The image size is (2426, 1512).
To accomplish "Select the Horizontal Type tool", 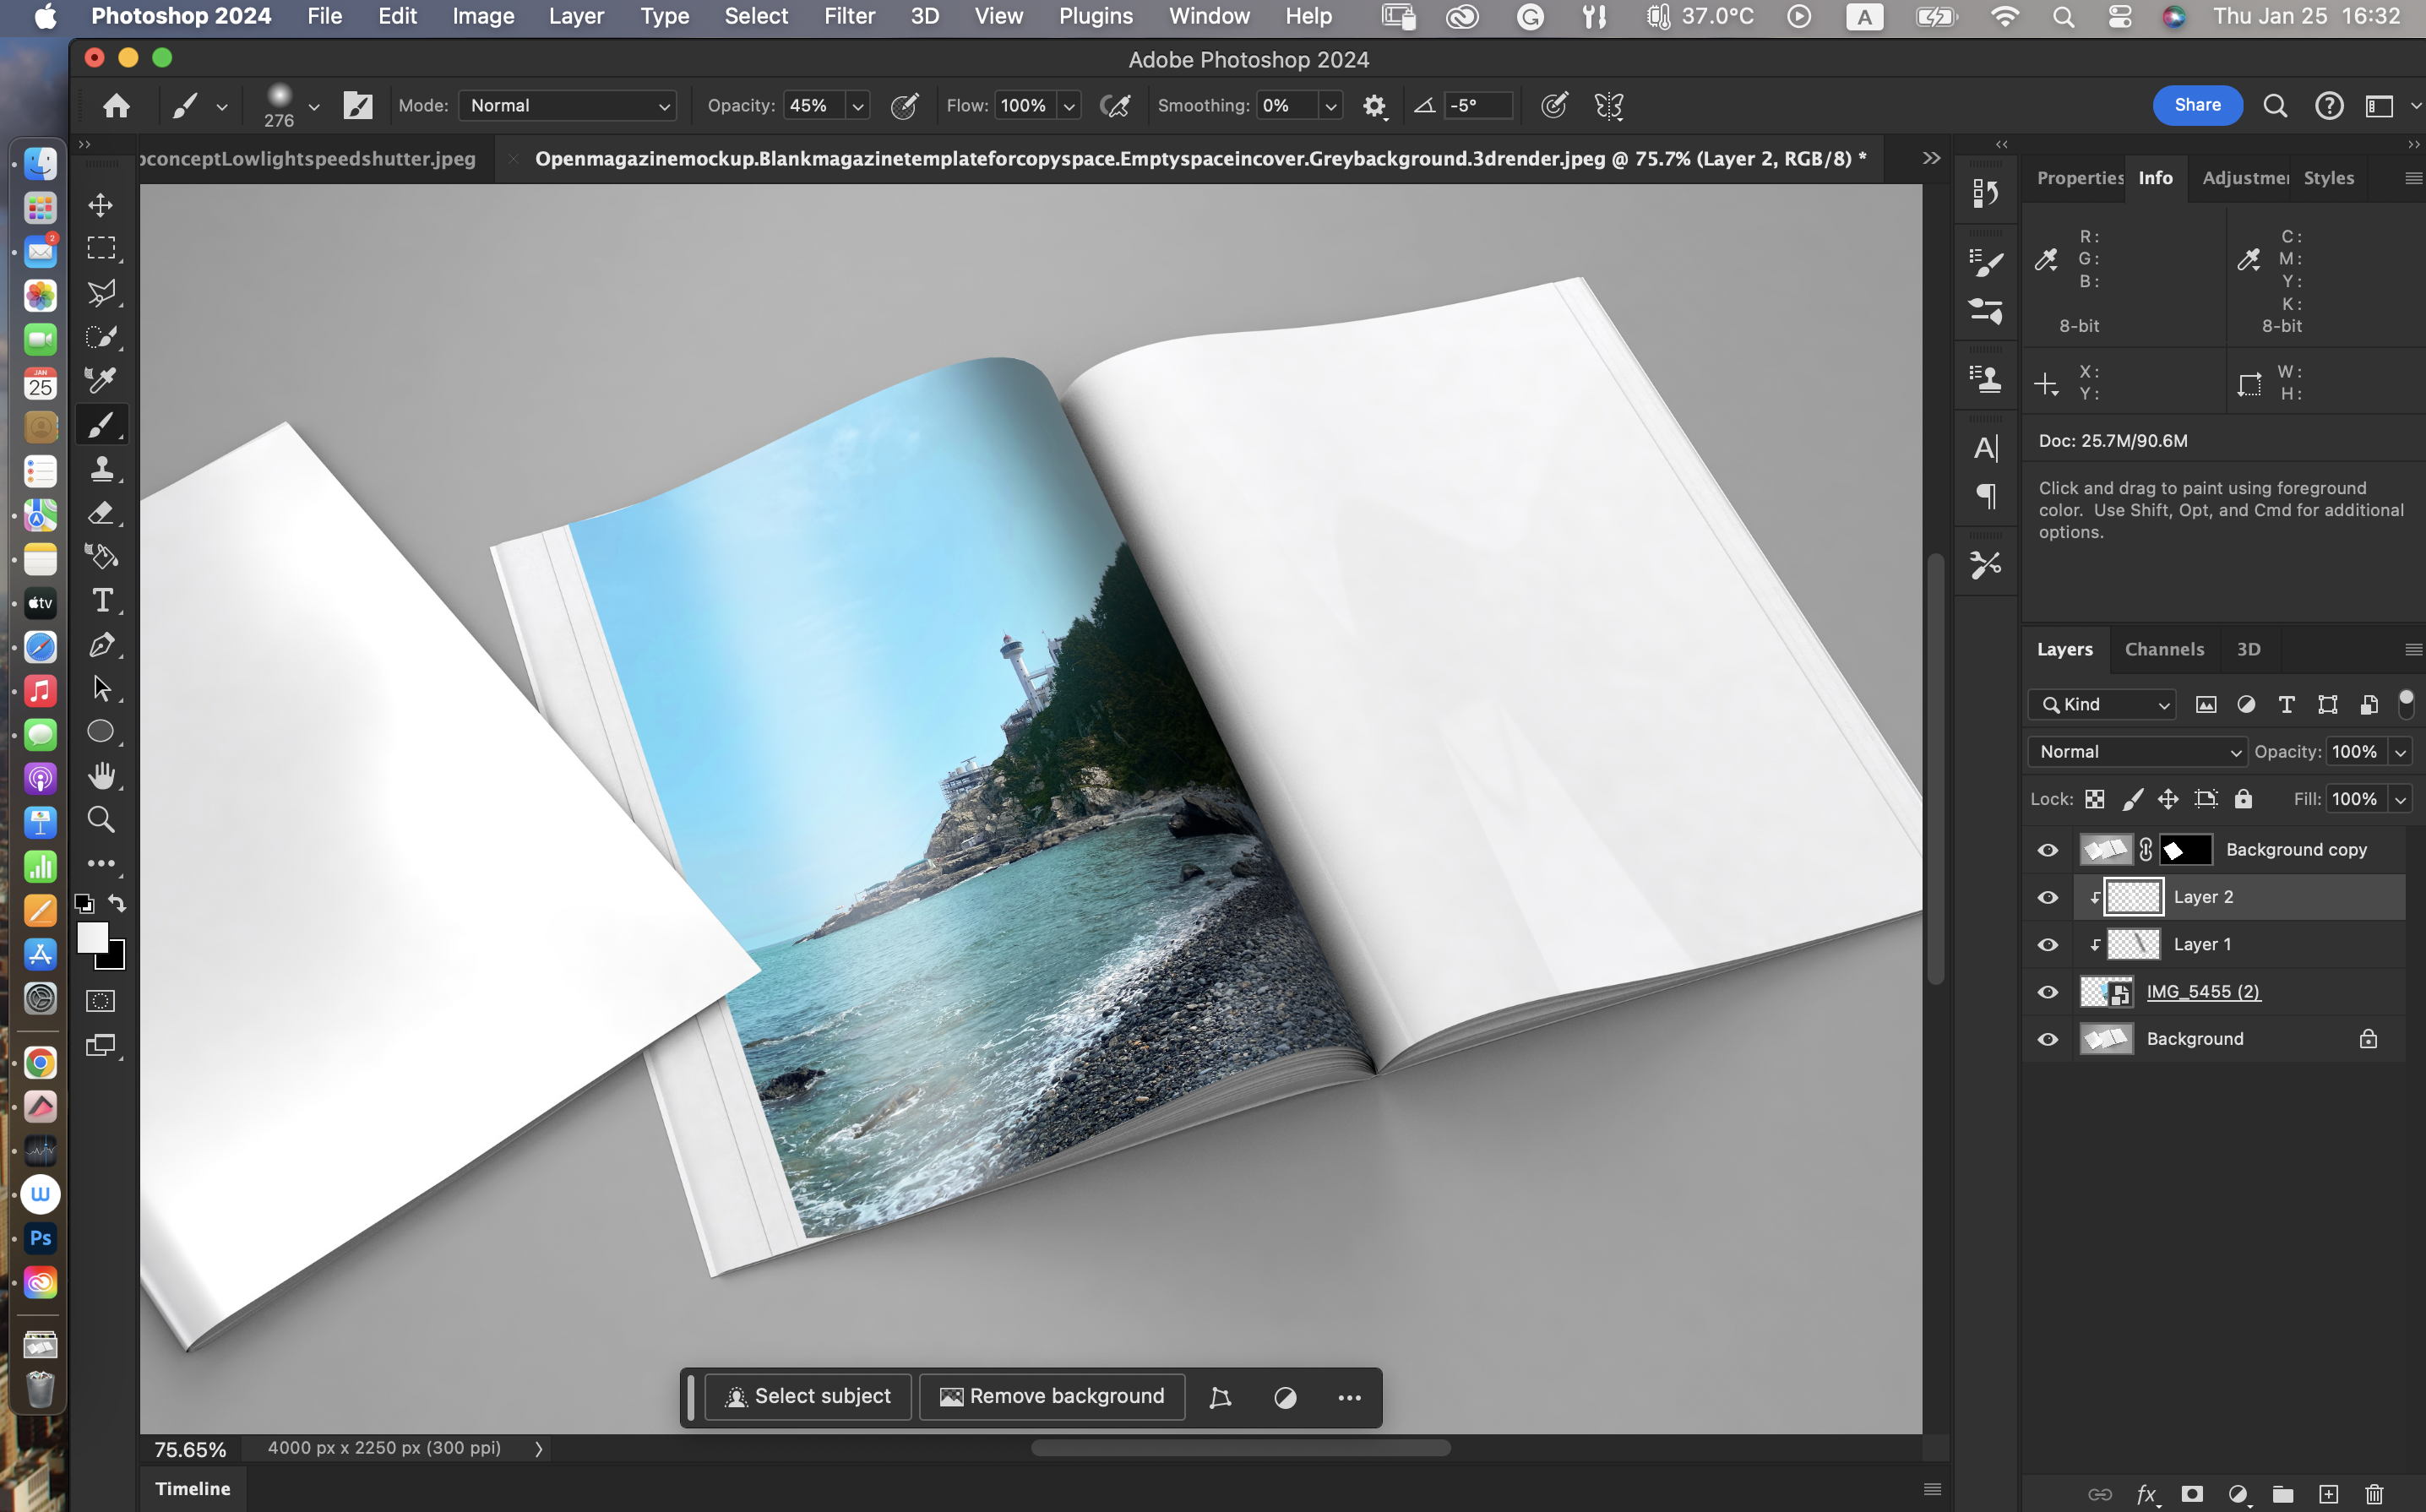I will tap(101, 600).
